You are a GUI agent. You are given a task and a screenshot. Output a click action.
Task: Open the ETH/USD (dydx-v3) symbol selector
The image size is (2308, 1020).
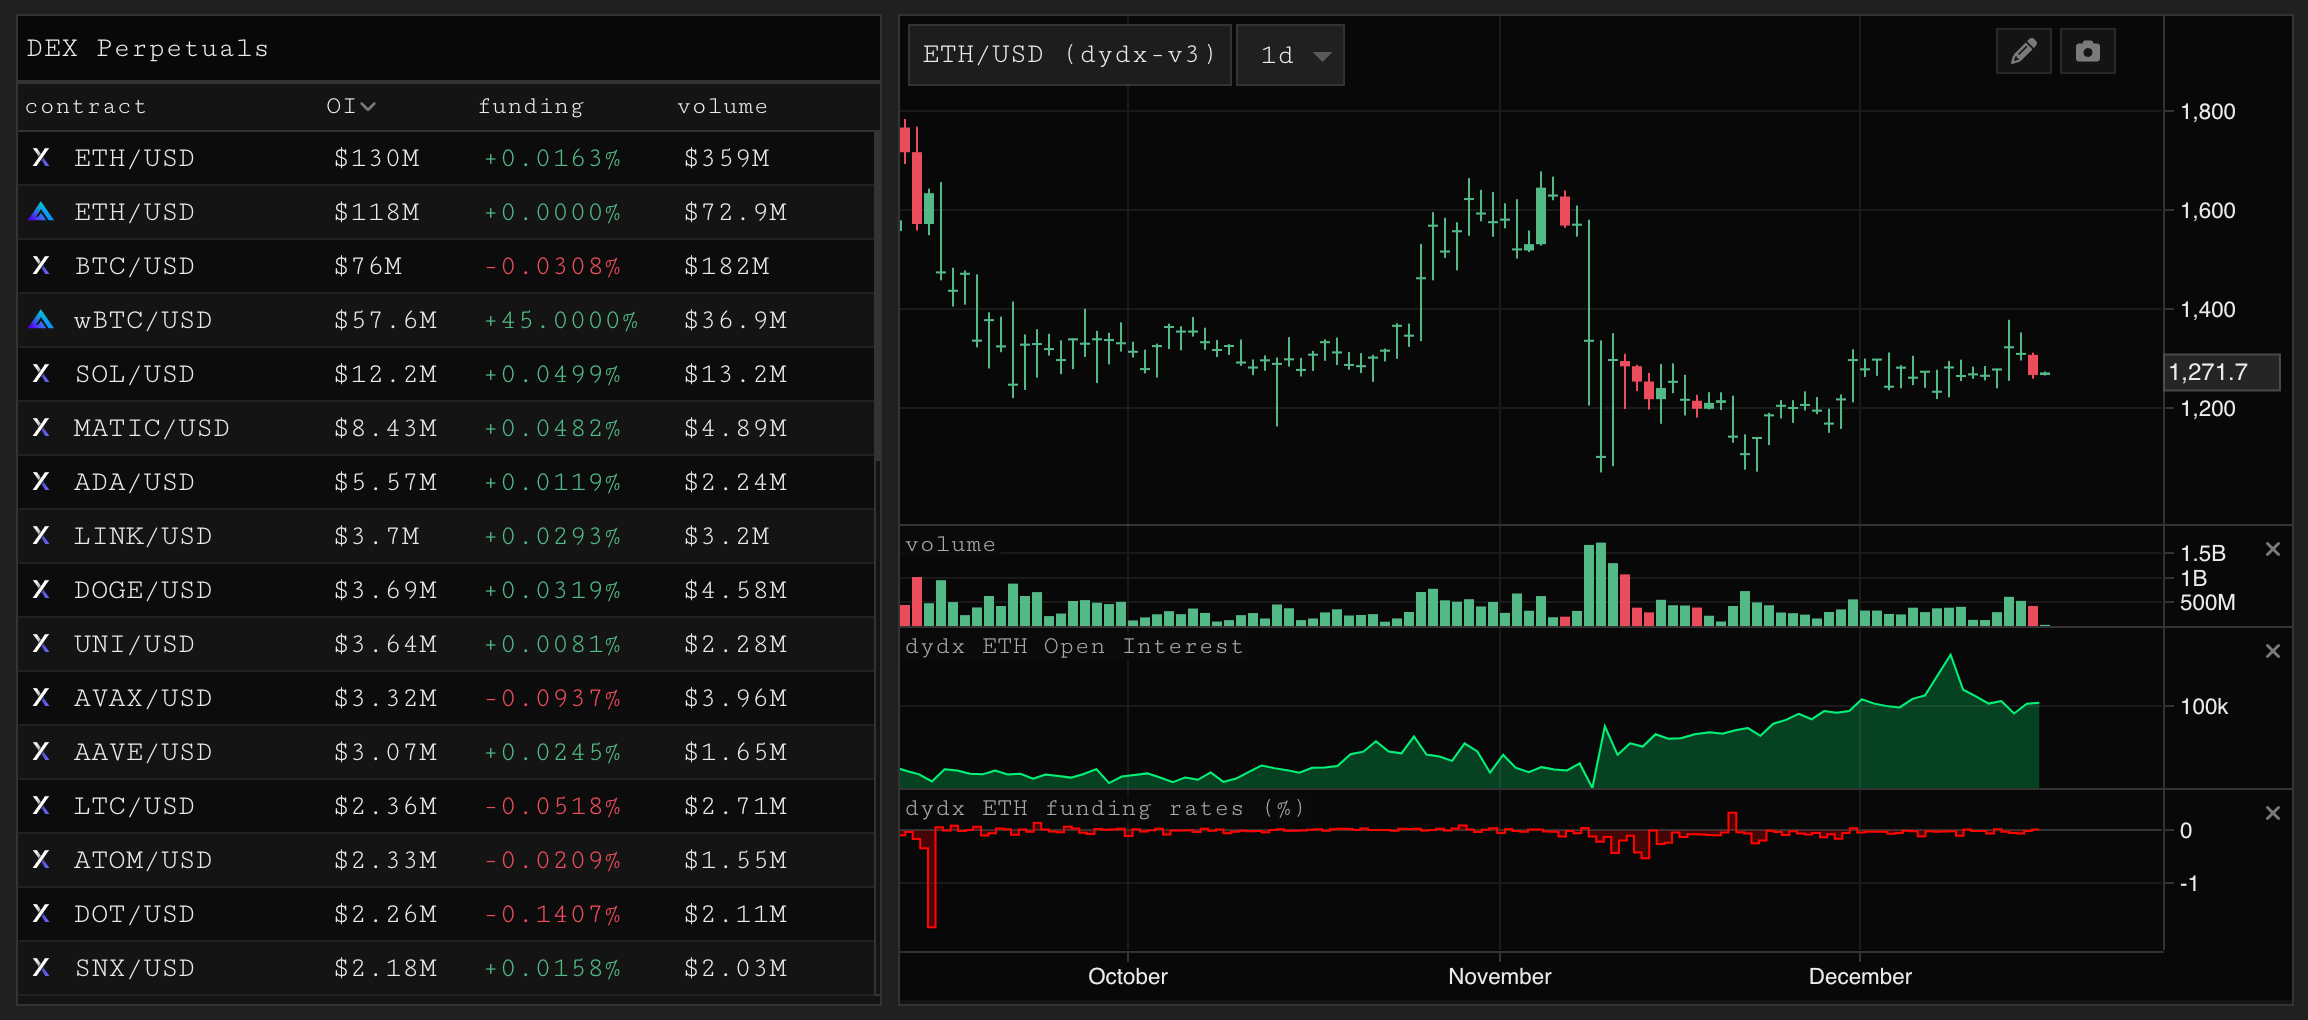pos(1069,55)
